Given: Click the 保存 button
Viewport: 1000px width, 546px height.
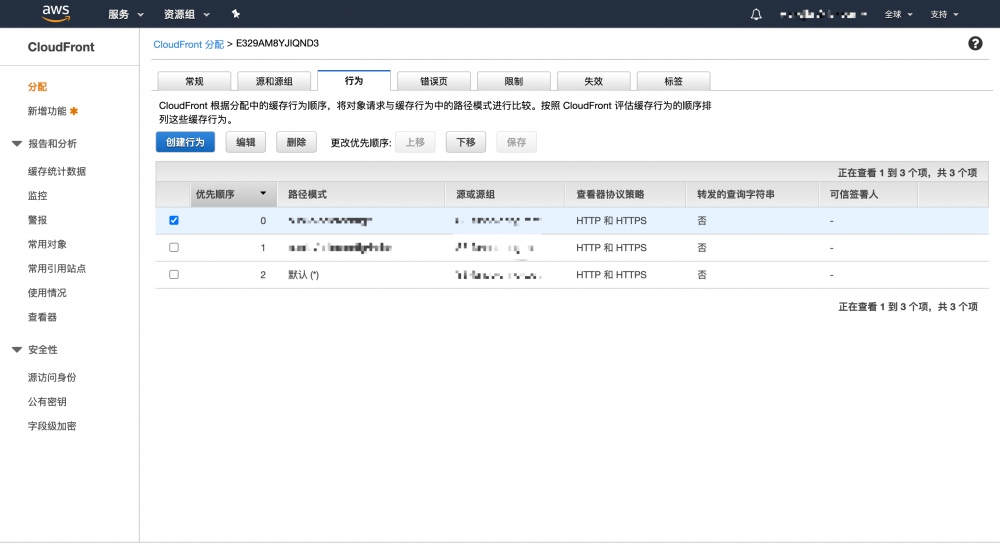Looking at the screenshot, I should [517, 142].
